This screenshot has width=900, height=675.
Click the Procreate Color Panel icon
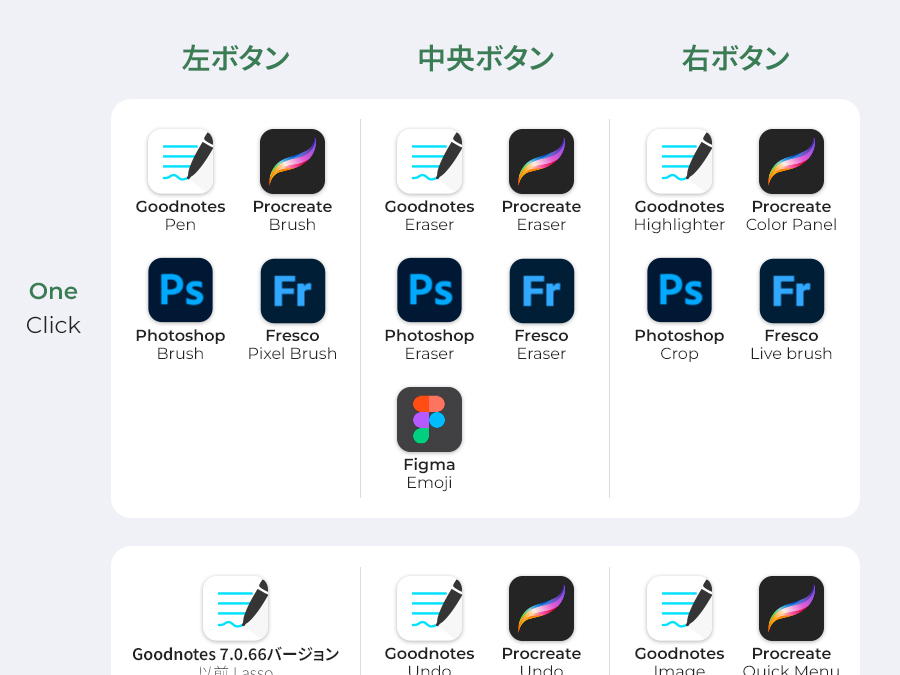point(791,161)
